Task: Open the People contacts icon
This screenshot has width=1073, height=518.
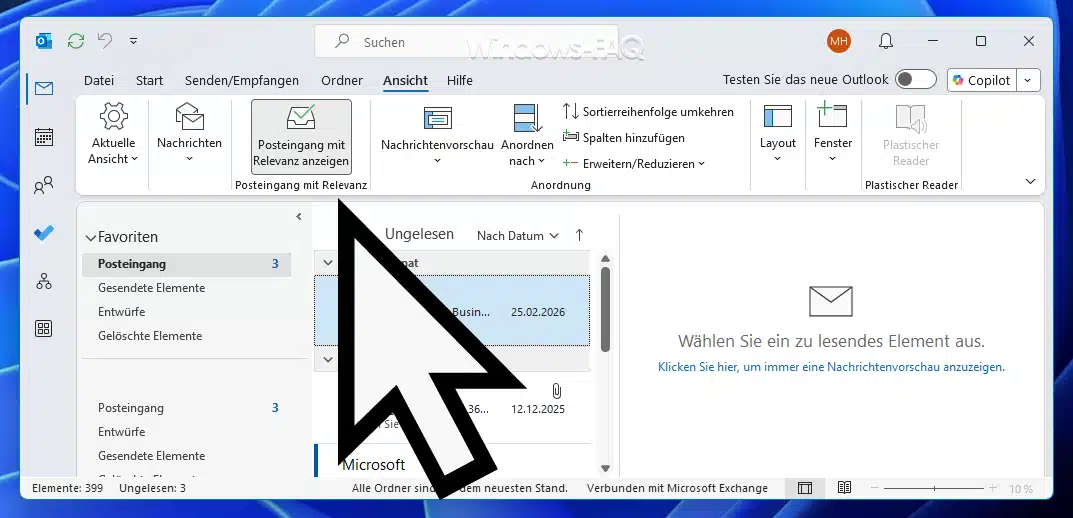Action: tap(43, 185)
